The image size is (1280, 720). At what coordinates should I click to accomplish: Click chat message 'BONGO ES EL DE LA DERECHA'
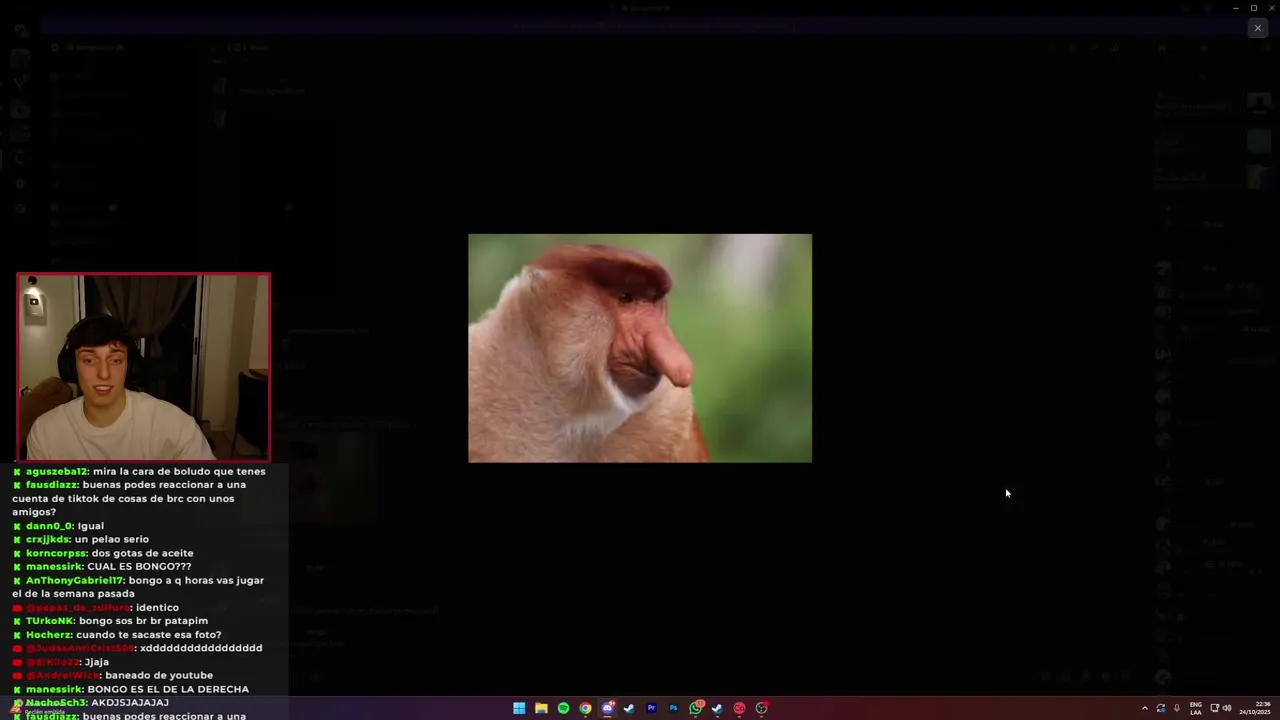click(x=168, y=689)
